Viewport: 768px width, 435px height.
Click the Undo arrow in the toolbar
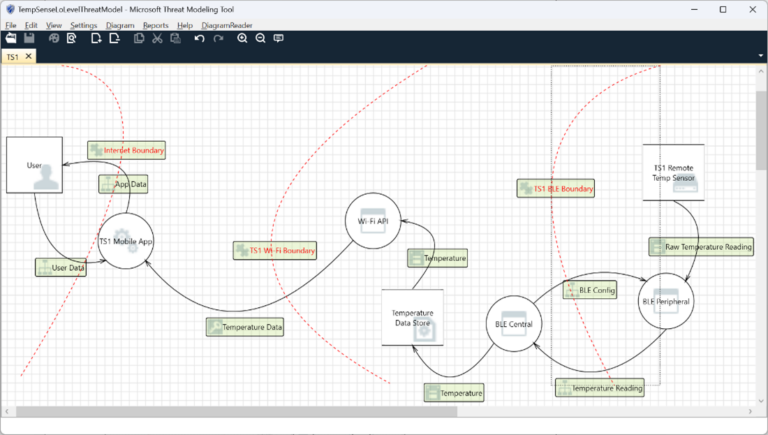[x=199, y=38]
